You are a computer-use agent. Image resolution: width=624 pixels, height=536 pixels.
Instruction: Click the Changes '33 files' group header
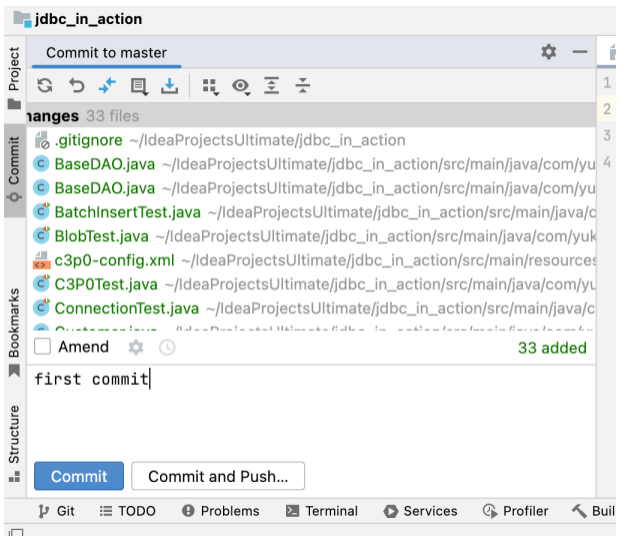coord(311,116)
